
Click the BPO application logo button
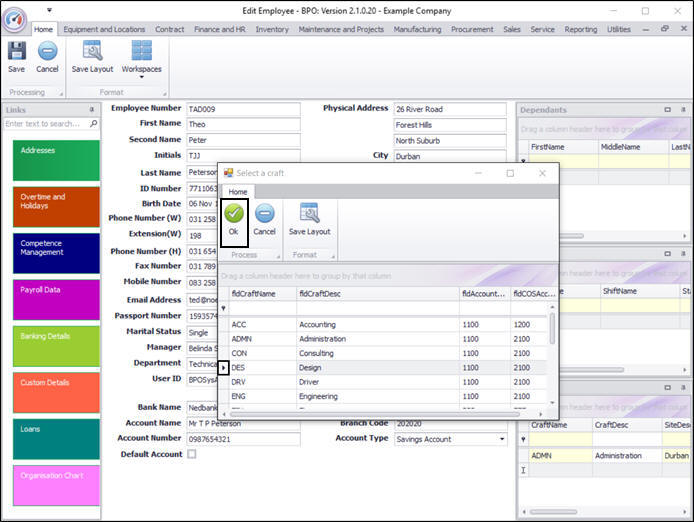(14, 19)
